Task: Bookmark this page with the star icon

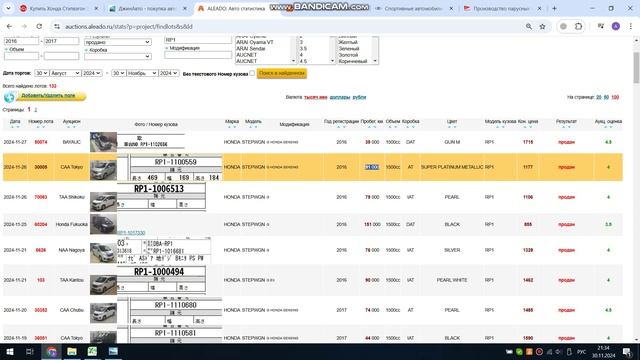Action: coord(542,27)
